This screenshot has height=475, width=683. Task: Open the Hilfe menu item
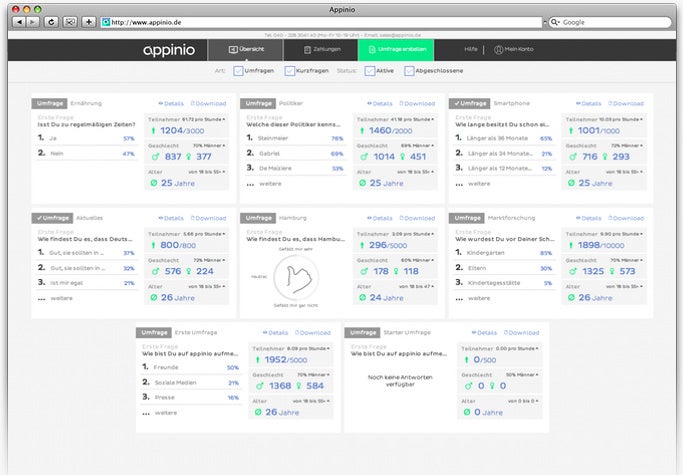coord(470,49)
